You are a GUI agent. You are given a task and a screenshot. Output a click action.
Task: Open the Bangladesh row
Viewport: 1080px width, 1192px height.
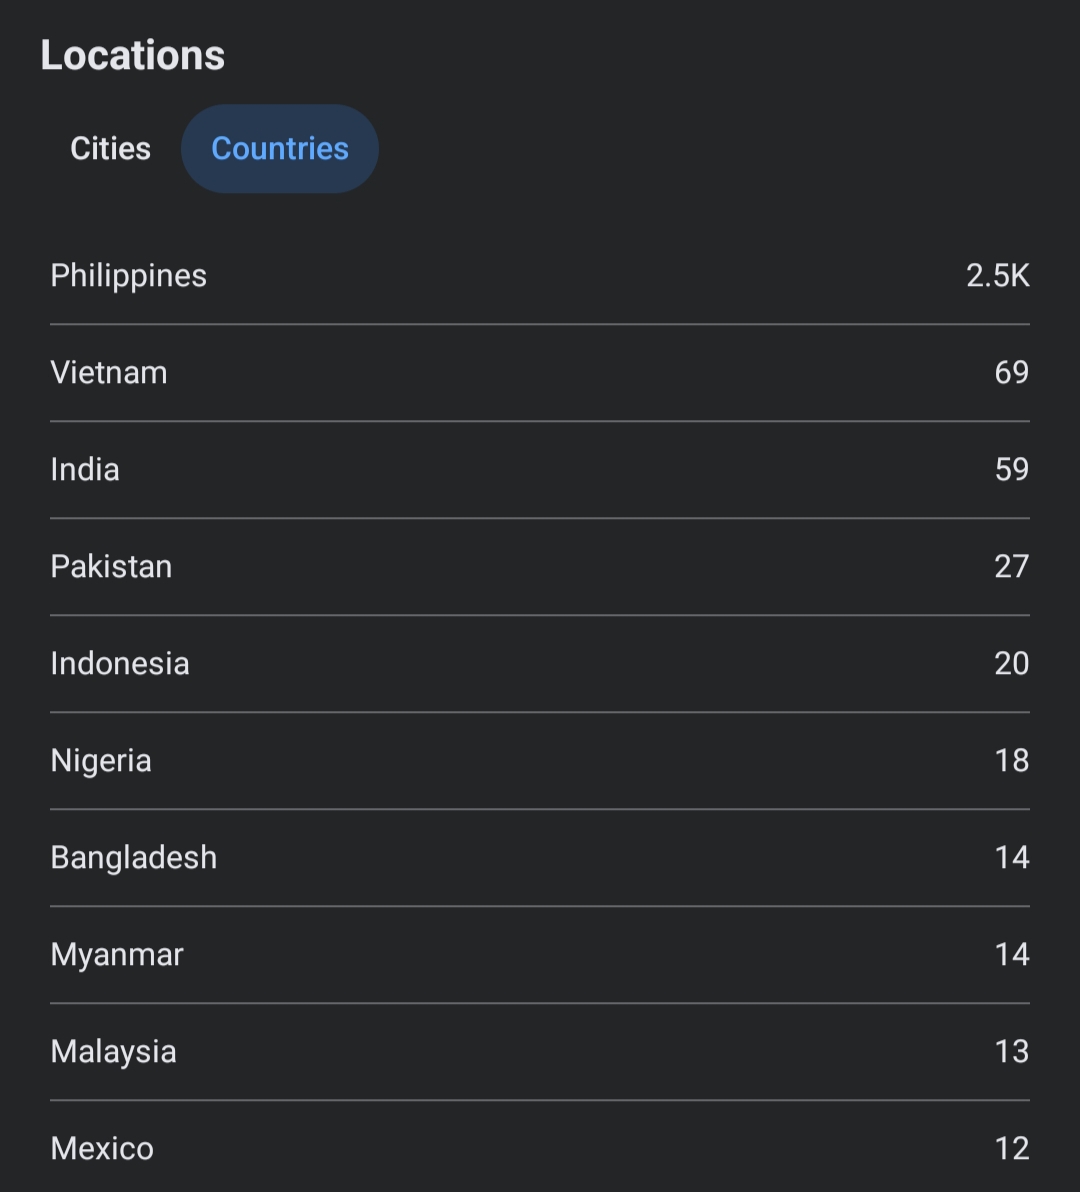pos(540,858)
